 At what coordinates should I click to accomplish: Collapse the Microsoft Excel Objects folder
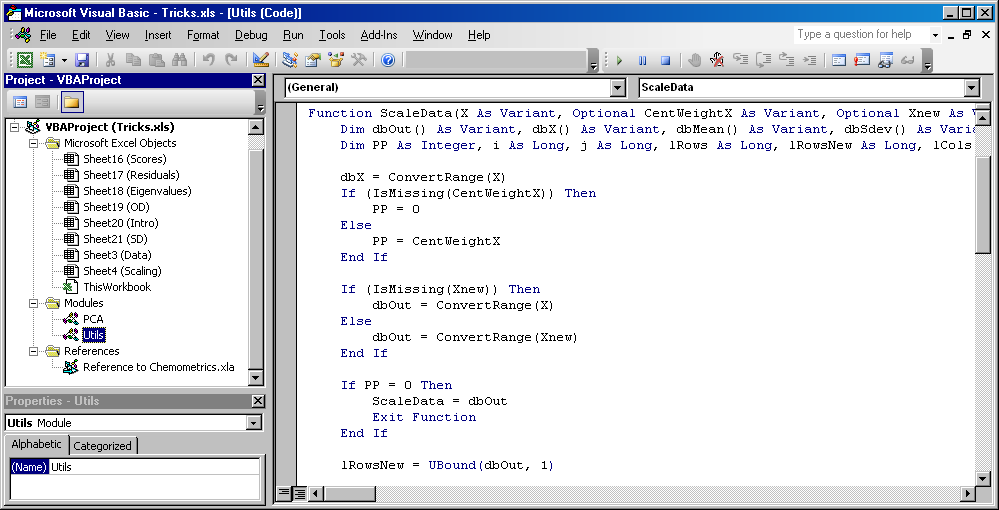tap(34, 143)
